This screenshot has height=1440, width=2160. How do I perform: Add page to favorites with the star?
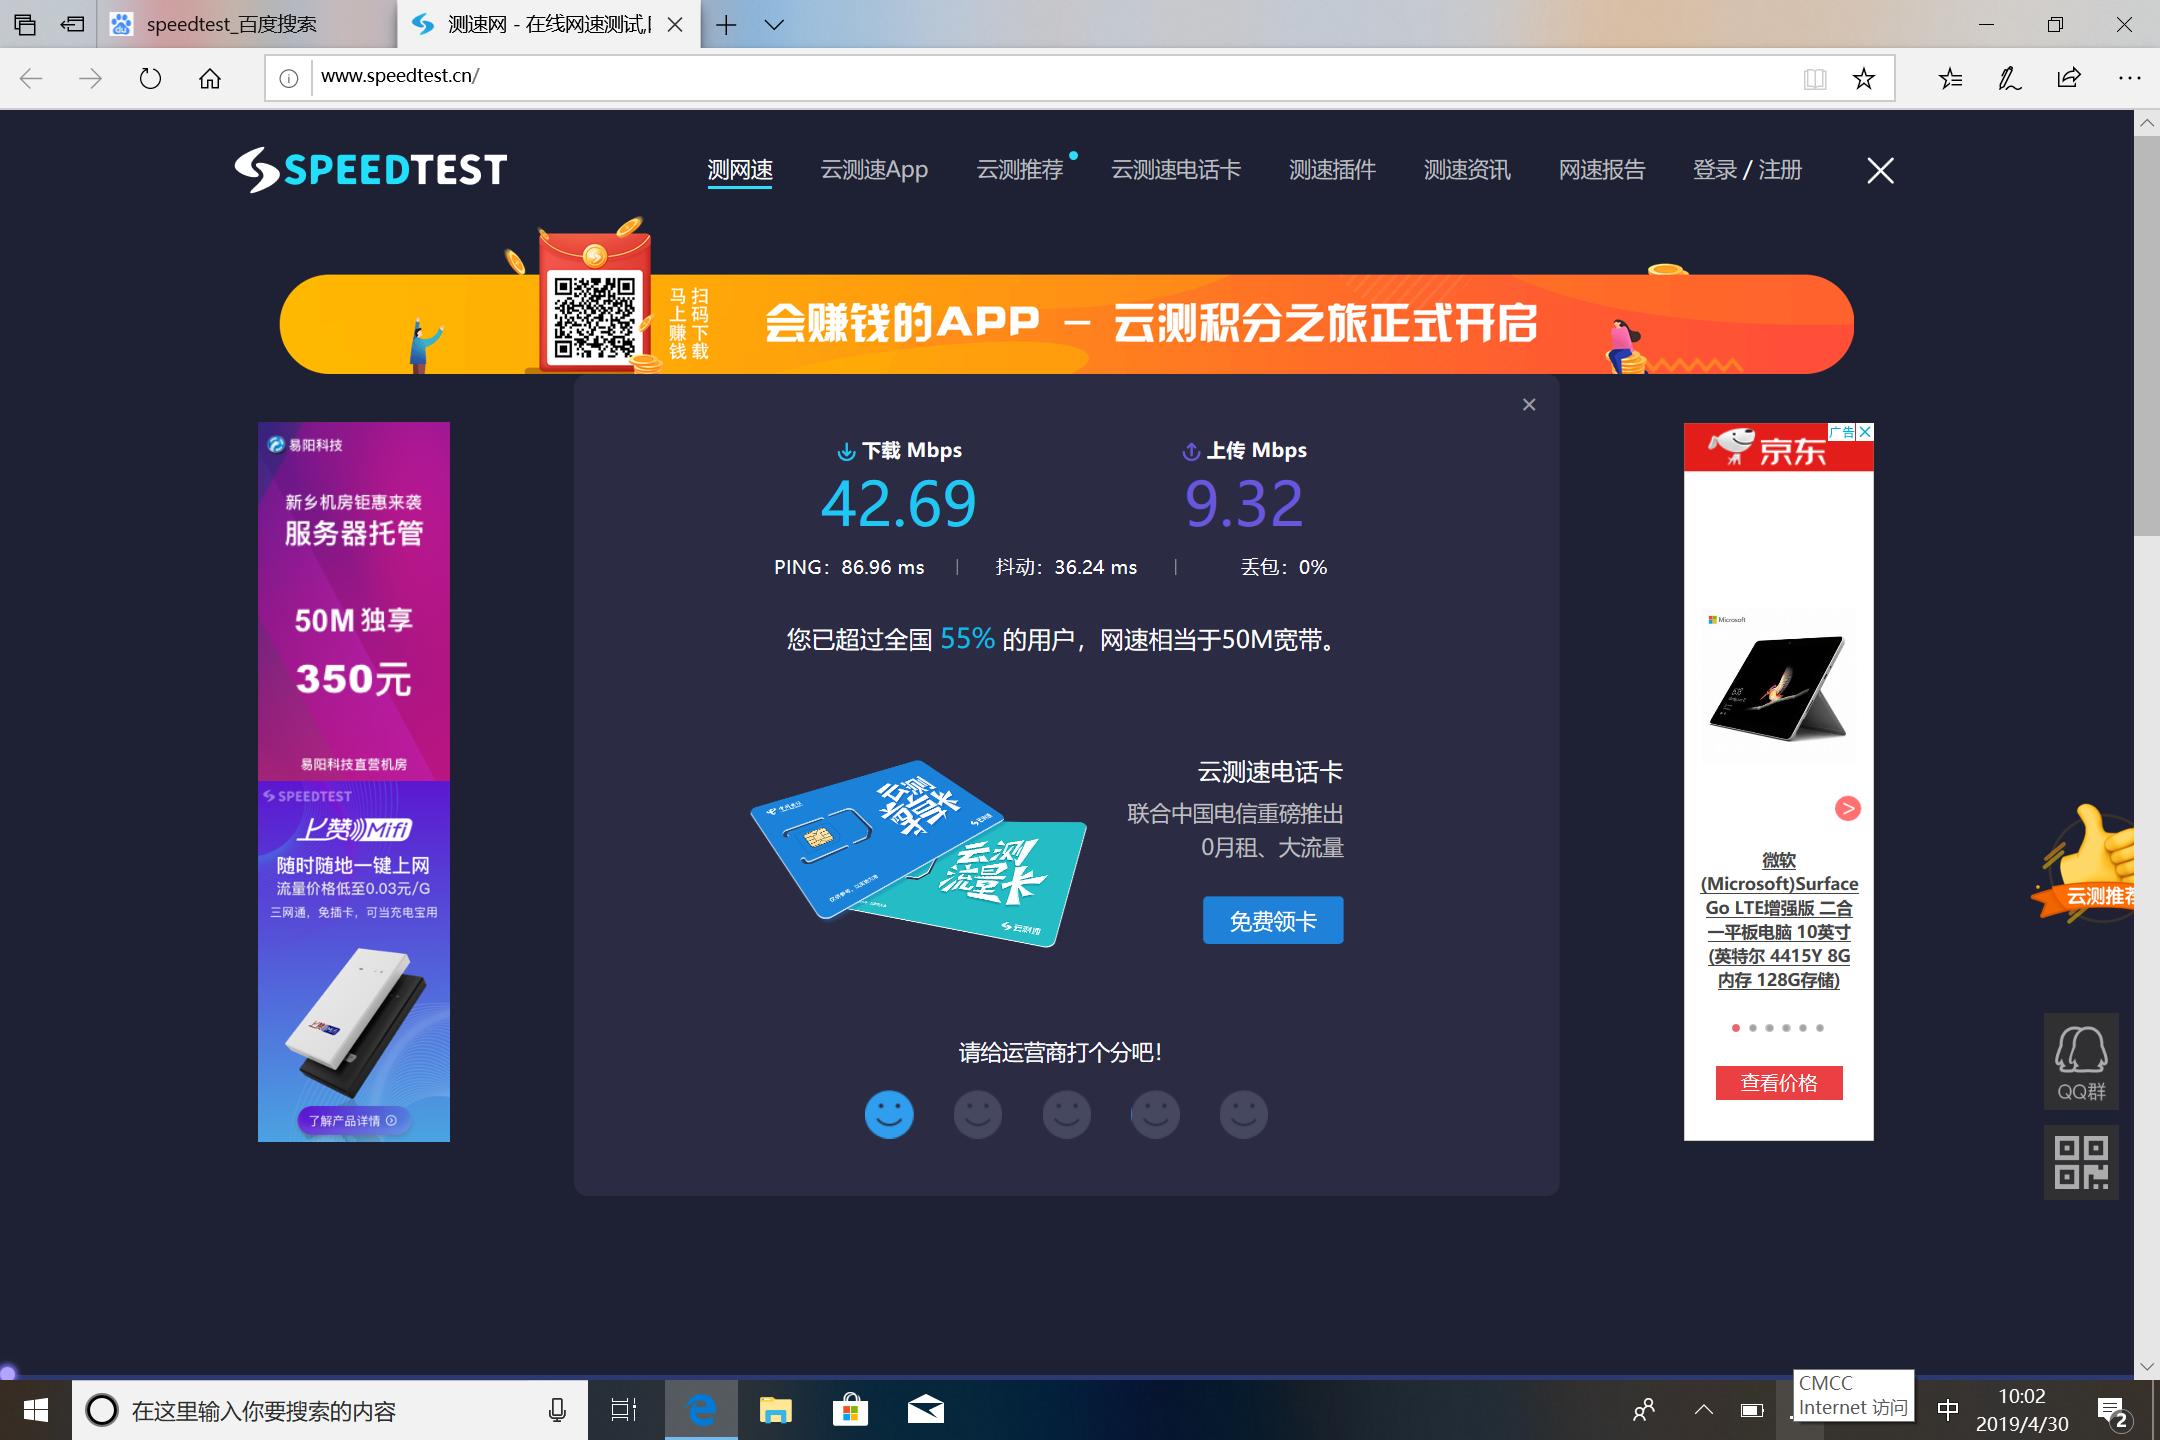pyautogui.click(x=1862, y=77)
